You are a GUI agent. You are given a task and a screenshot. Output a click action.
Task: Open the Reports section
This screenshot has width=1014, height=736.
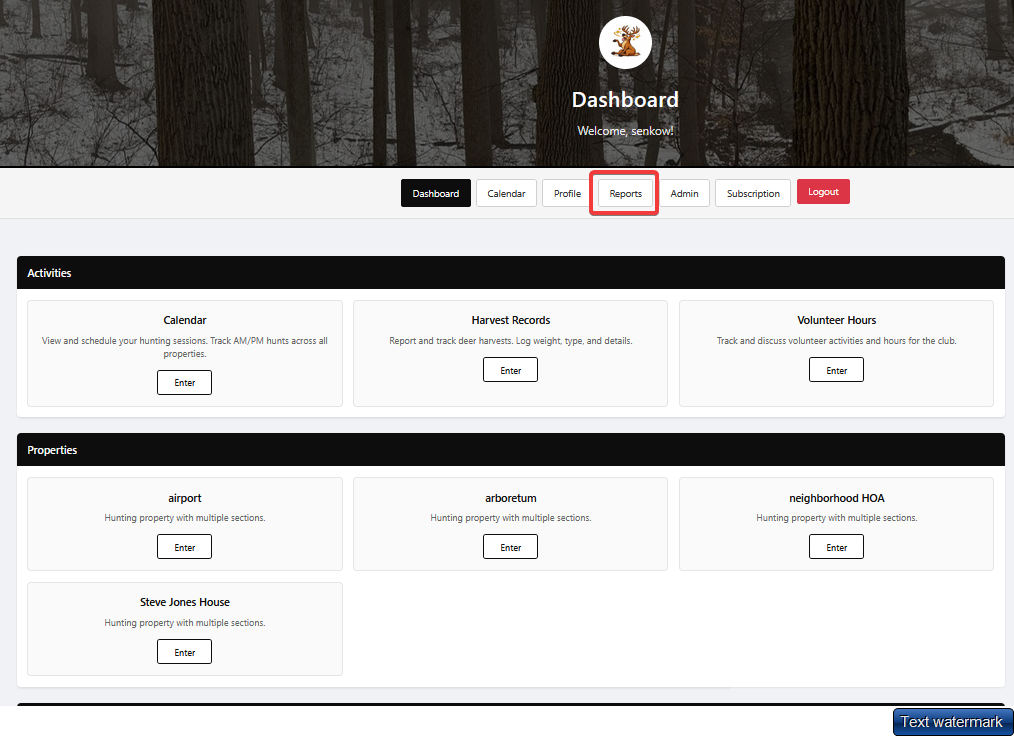point(623,192)
